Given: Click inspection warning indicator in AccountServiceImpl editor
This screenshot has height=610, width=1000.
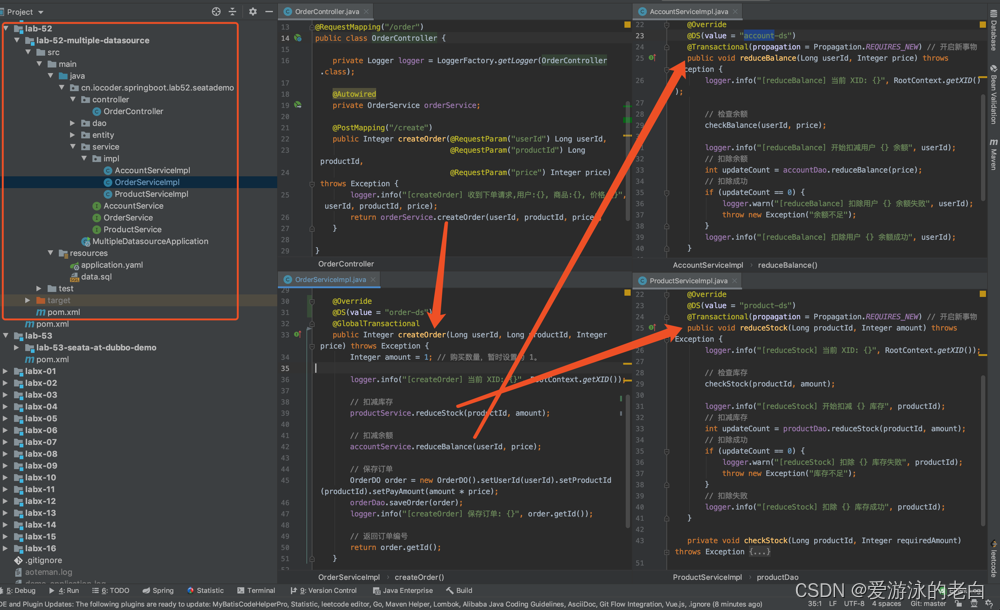Looking at the screenshot, I should (x=982, y=25).
